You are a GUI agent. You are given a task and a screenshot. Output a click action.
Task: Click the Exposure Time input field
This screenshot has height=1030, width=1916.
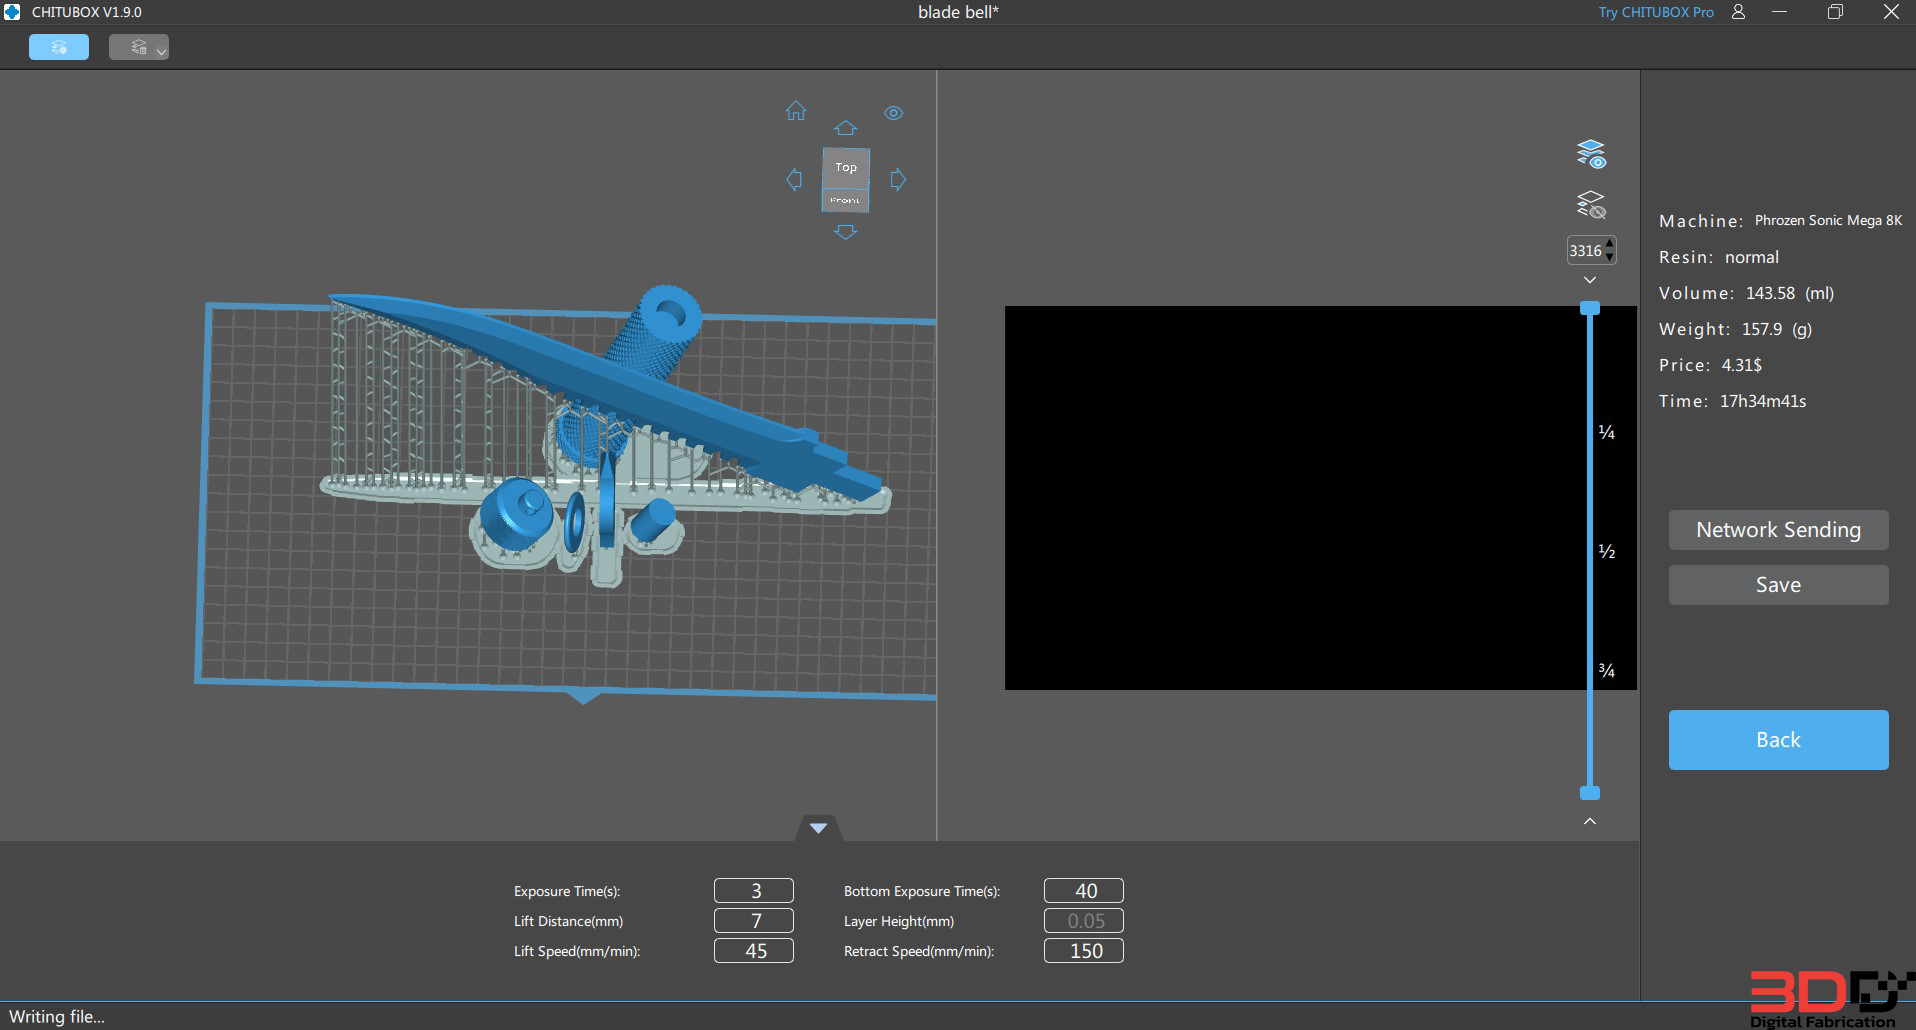click(754, 891)
